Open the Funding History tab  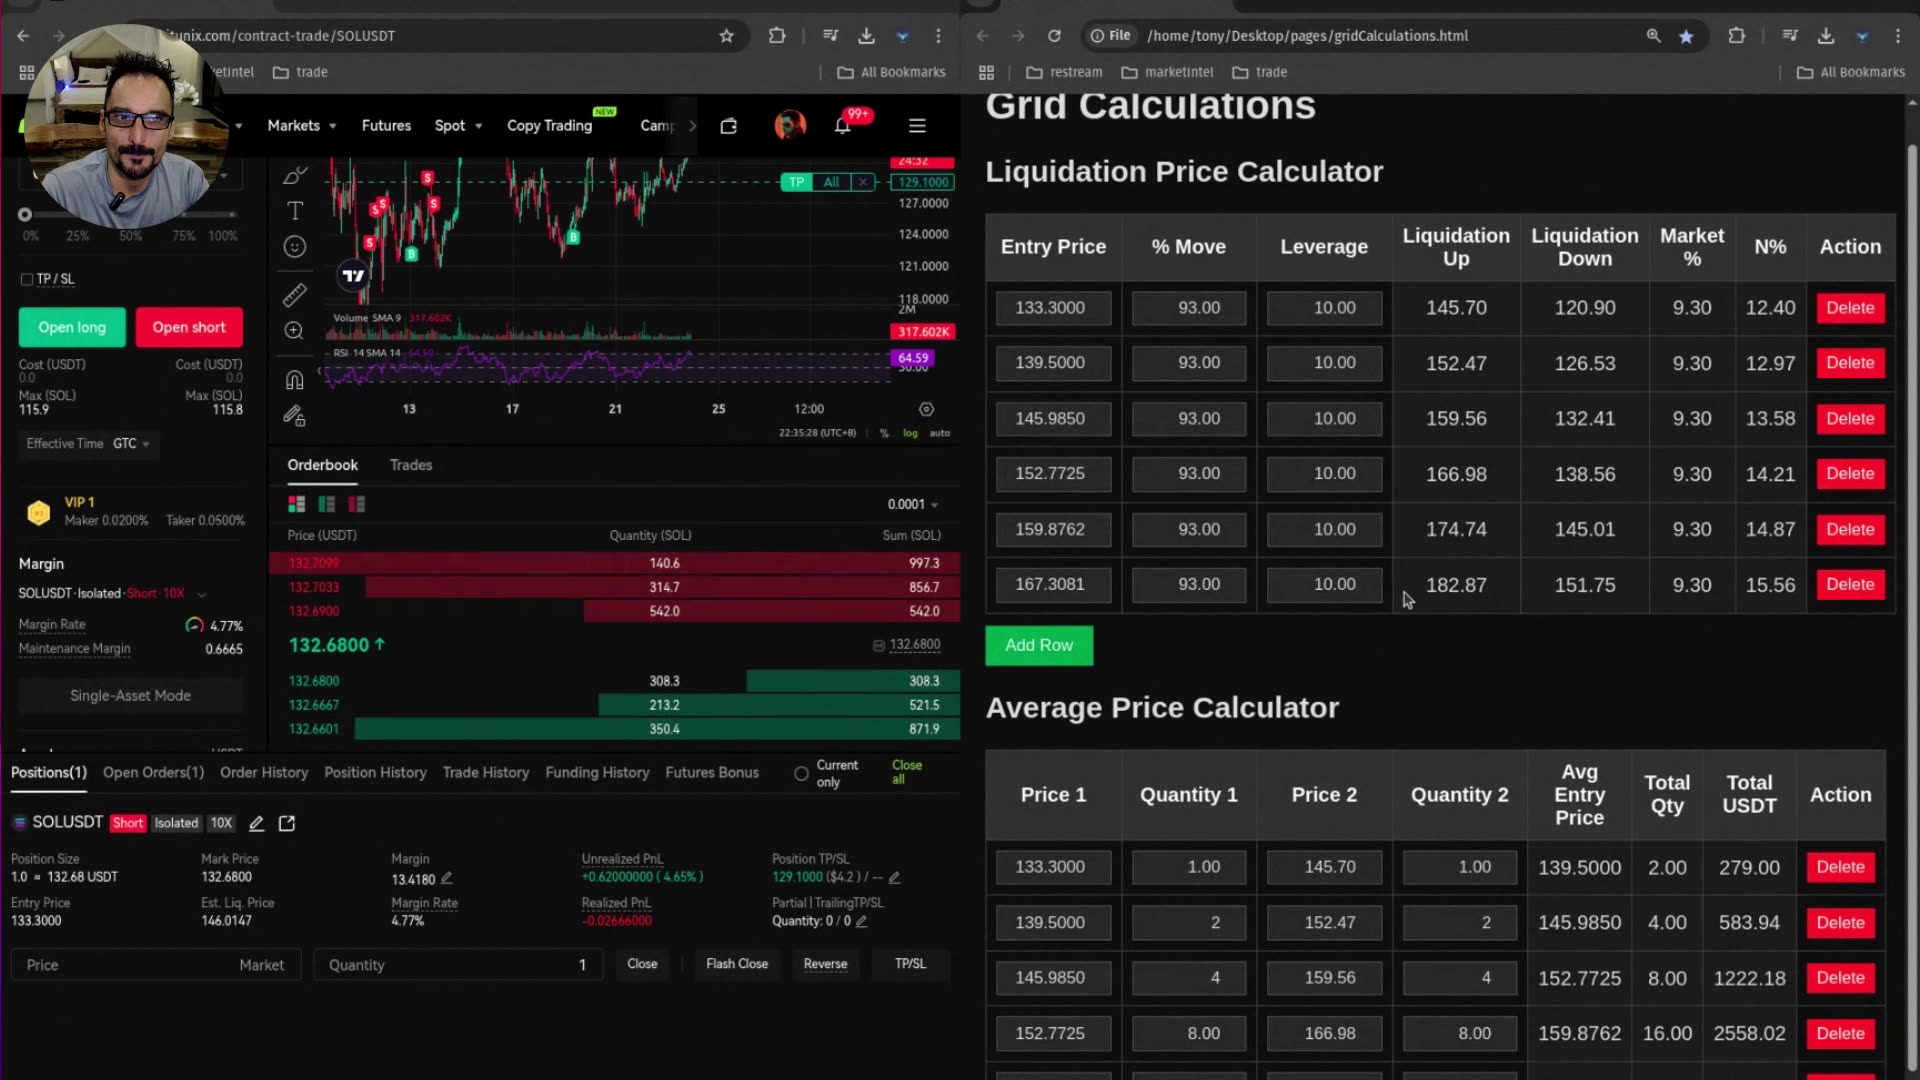[x=597, y=772]
